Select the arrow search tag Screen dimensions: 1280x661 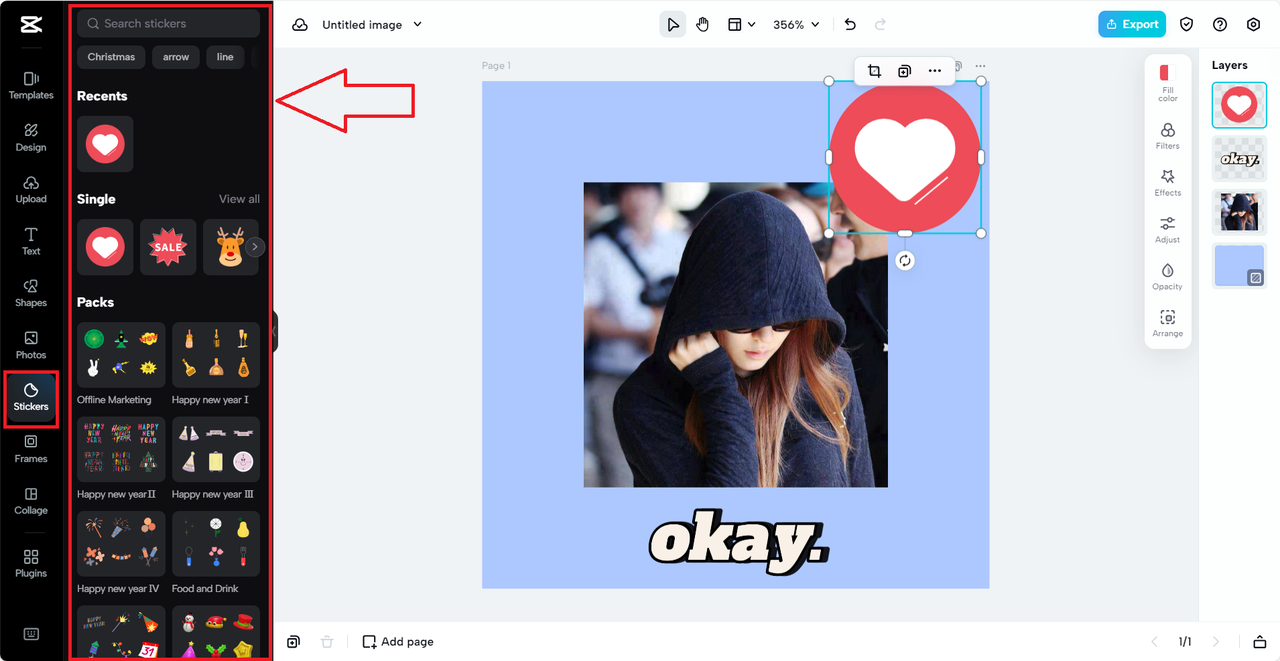(x=176, y=57)
